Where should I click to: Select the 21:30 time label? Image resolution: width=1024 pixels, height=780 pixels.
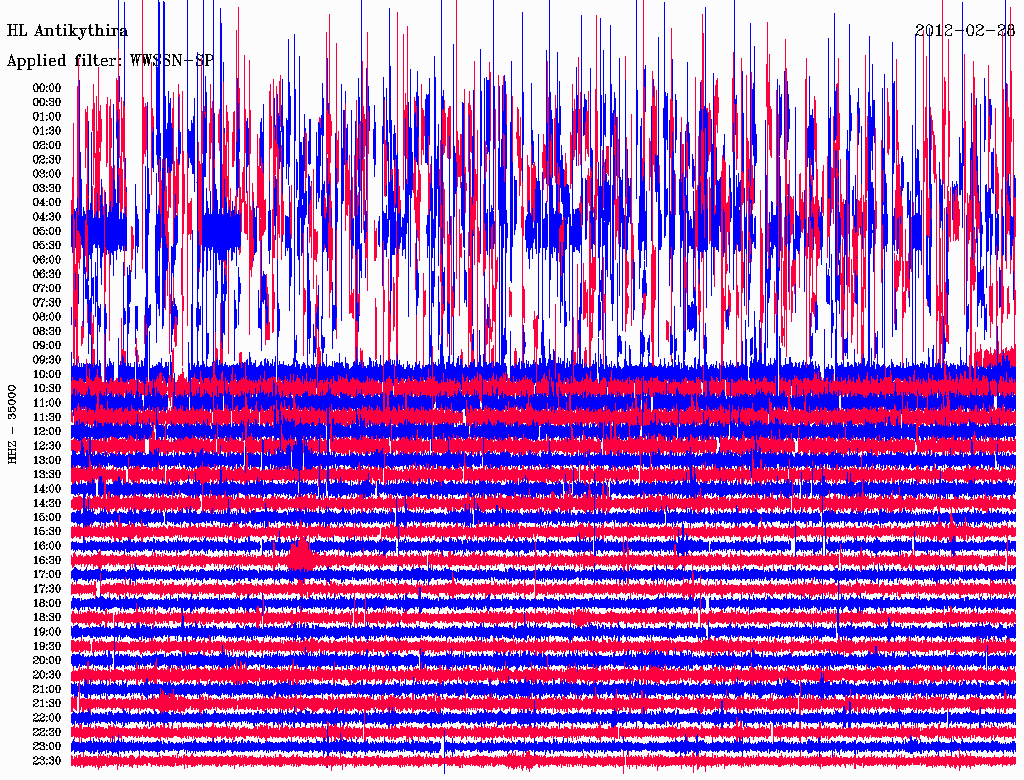pyautogui.click(x=47, y=704)
